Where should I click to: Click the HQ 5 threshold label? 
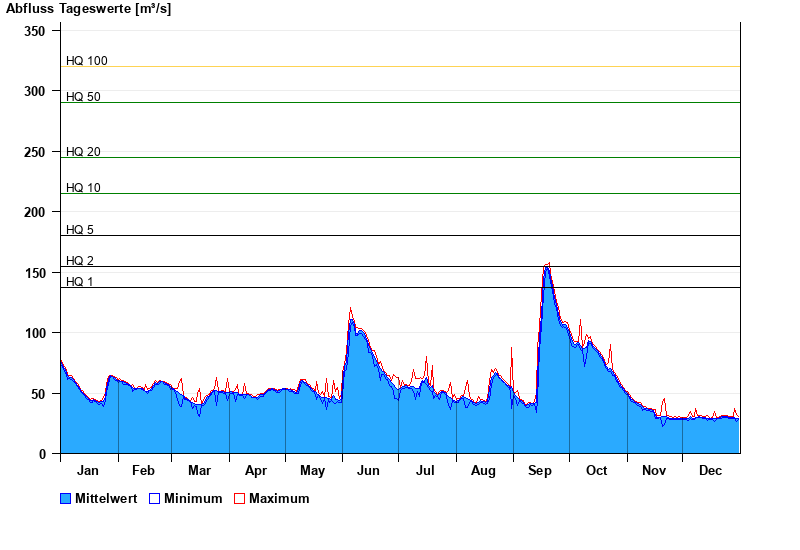[80, 230]
